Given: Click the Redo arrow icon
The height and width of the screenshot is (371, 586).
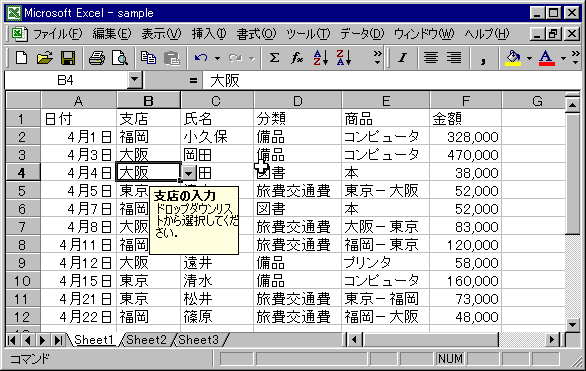Looking at the screenshot, I should (235, 58).
